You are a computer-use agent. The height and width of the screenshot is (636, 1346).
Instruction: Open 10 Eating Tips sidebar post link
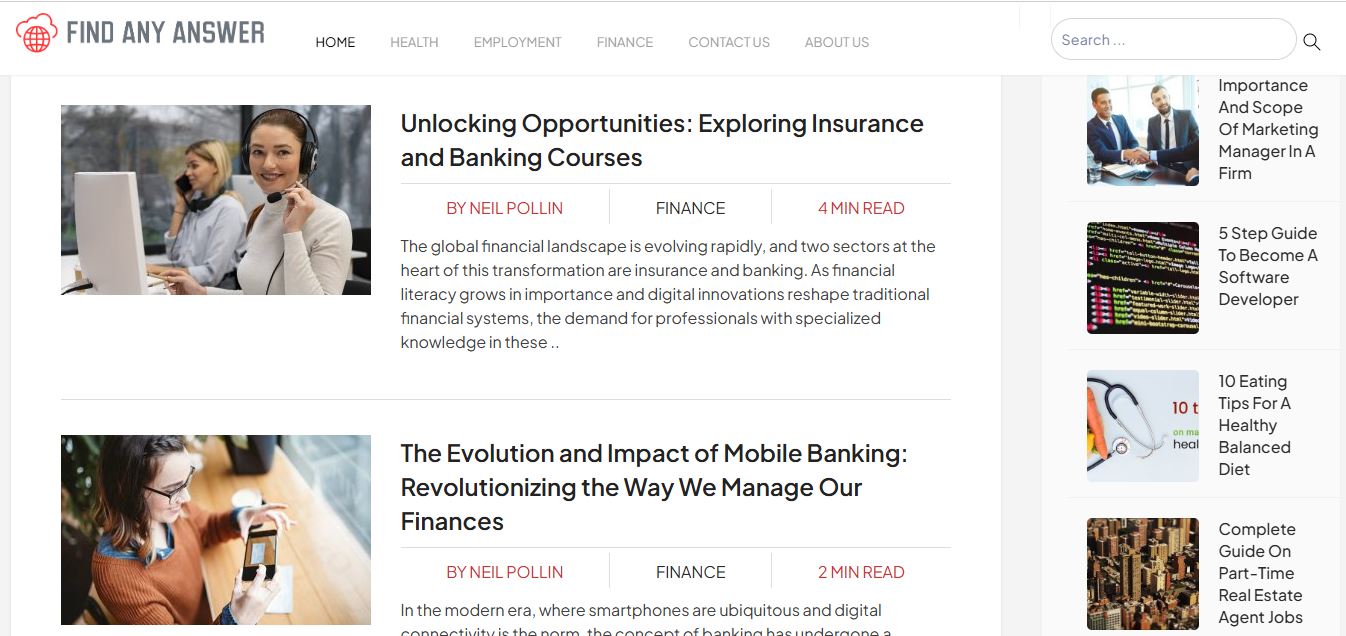click(x=1254, y=425)
